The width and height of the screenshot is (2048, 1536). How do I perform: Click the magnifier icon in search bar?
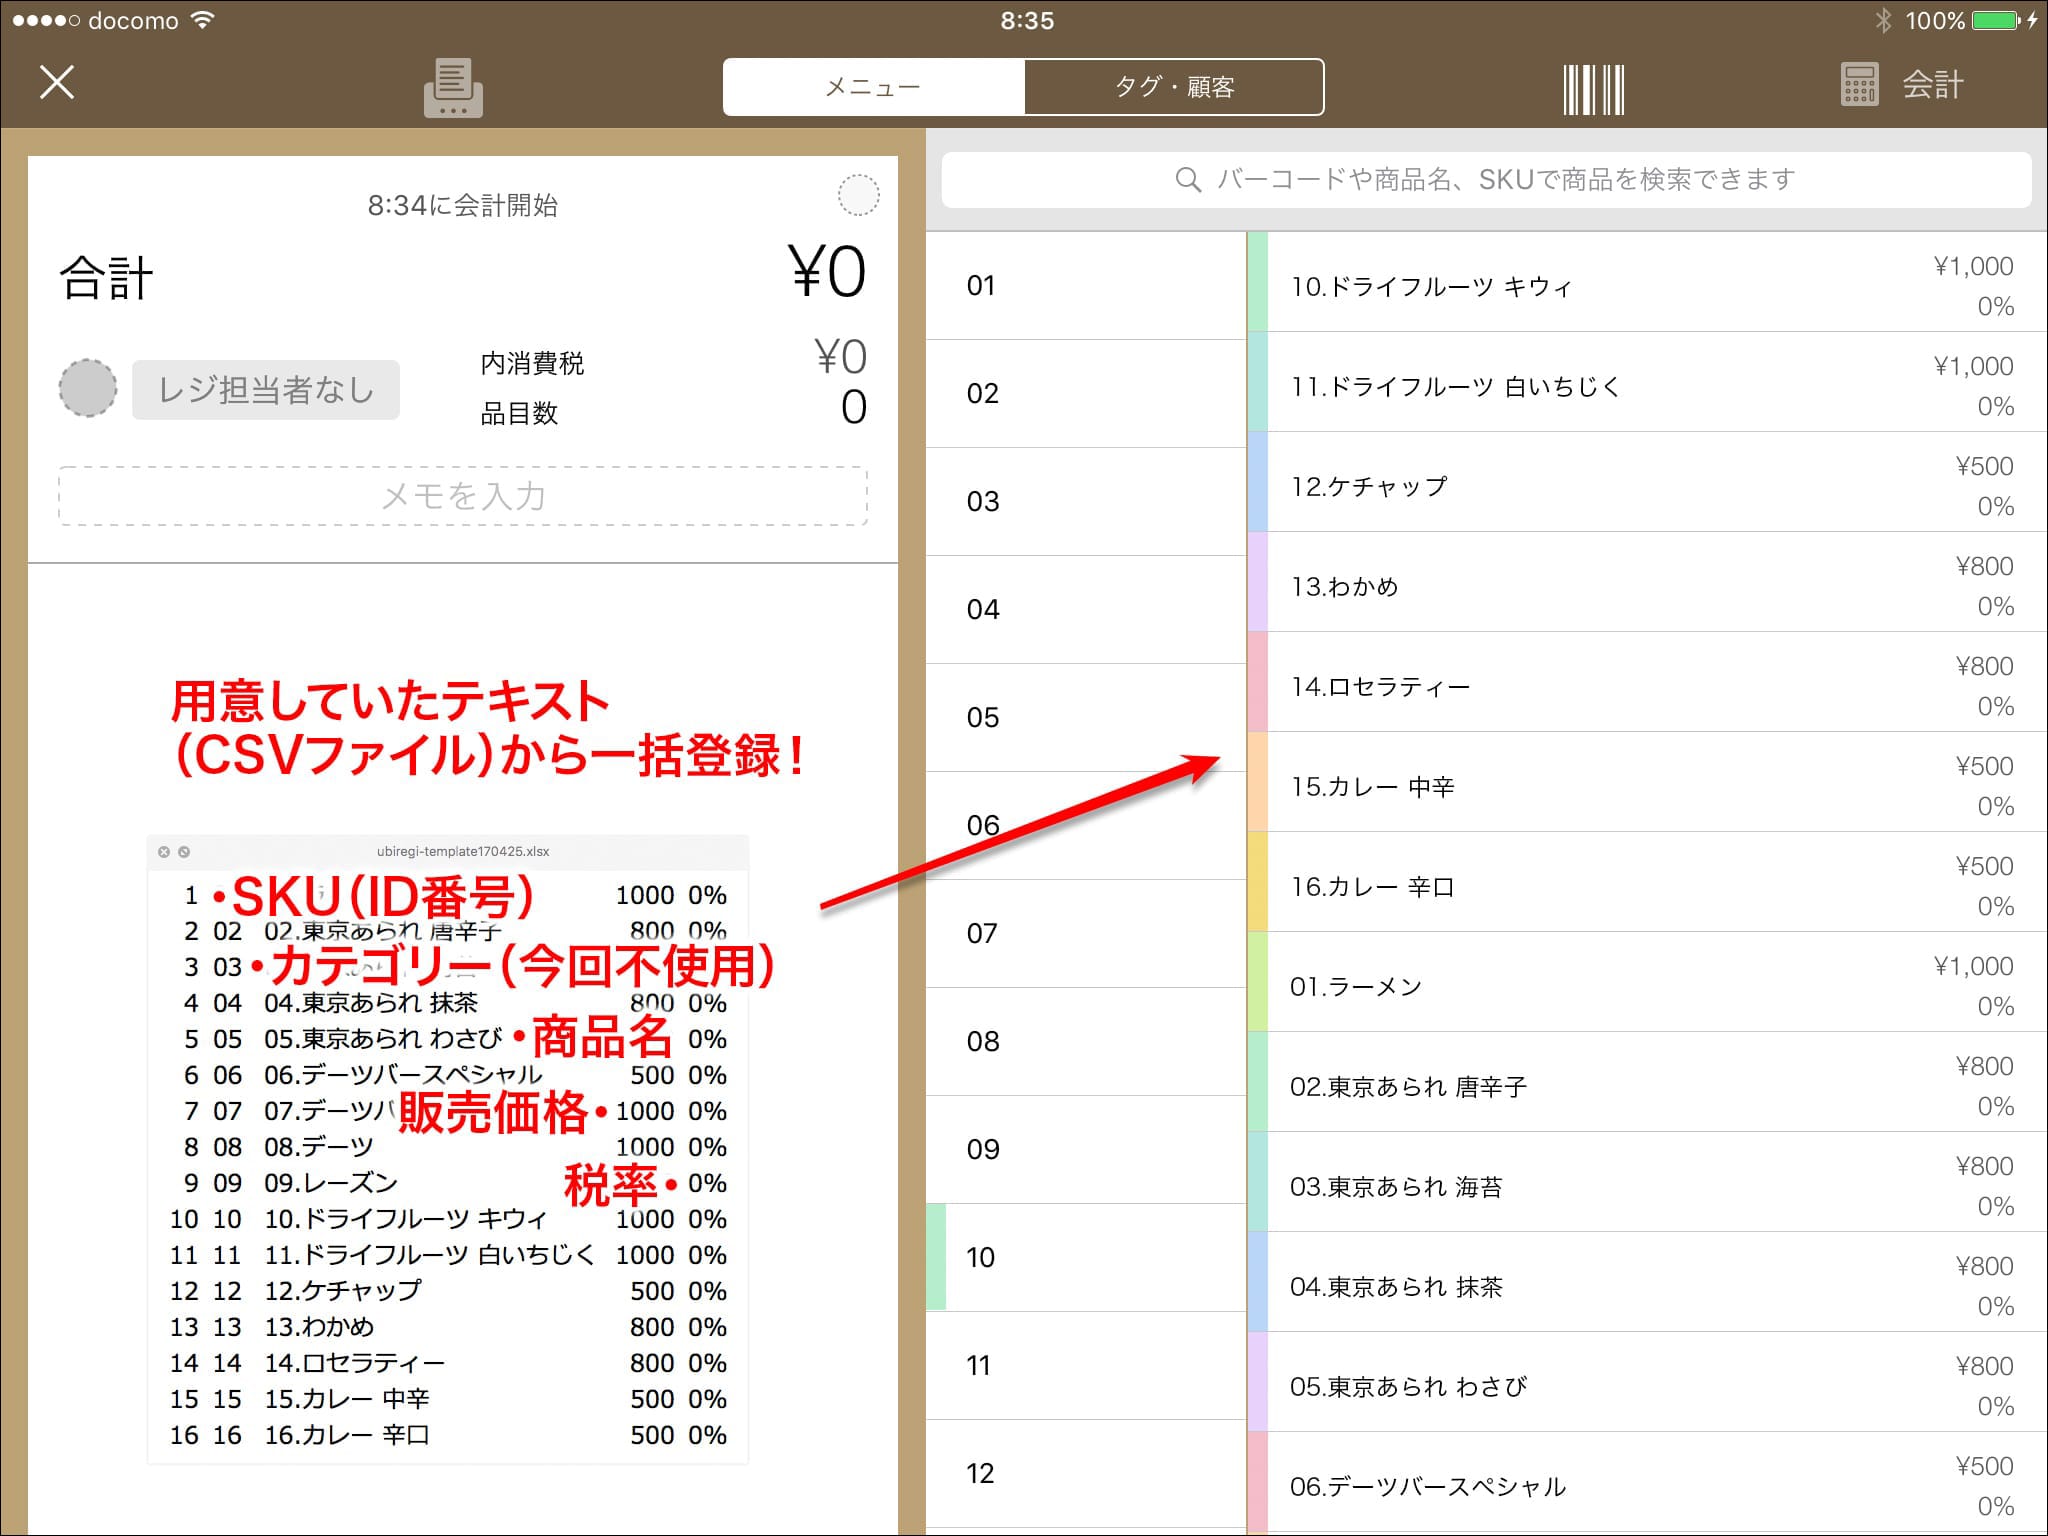click(1188, 180)
